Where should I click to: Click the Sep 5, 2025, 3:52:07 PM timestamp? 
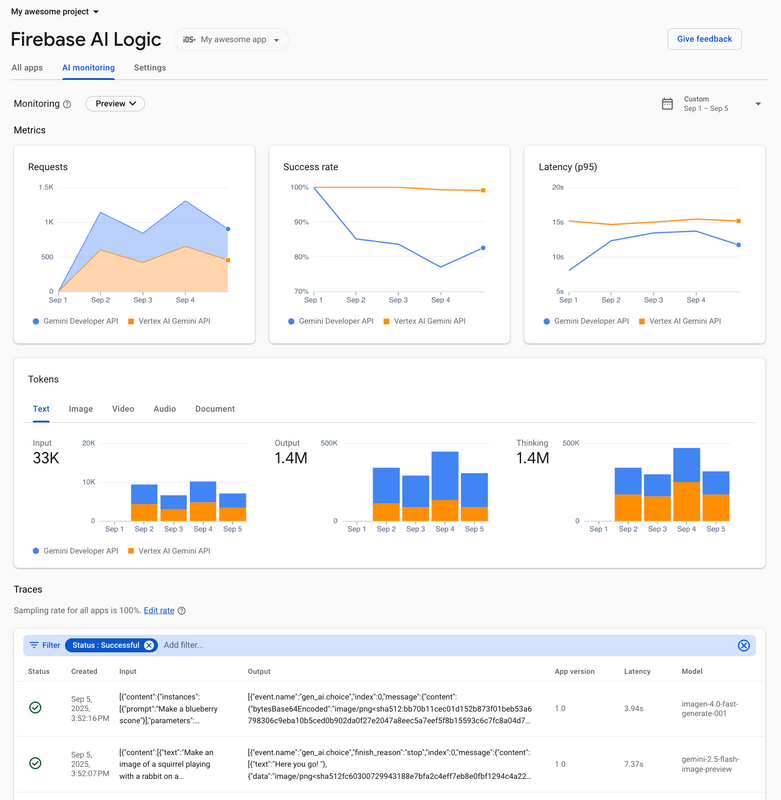[90, 764]
